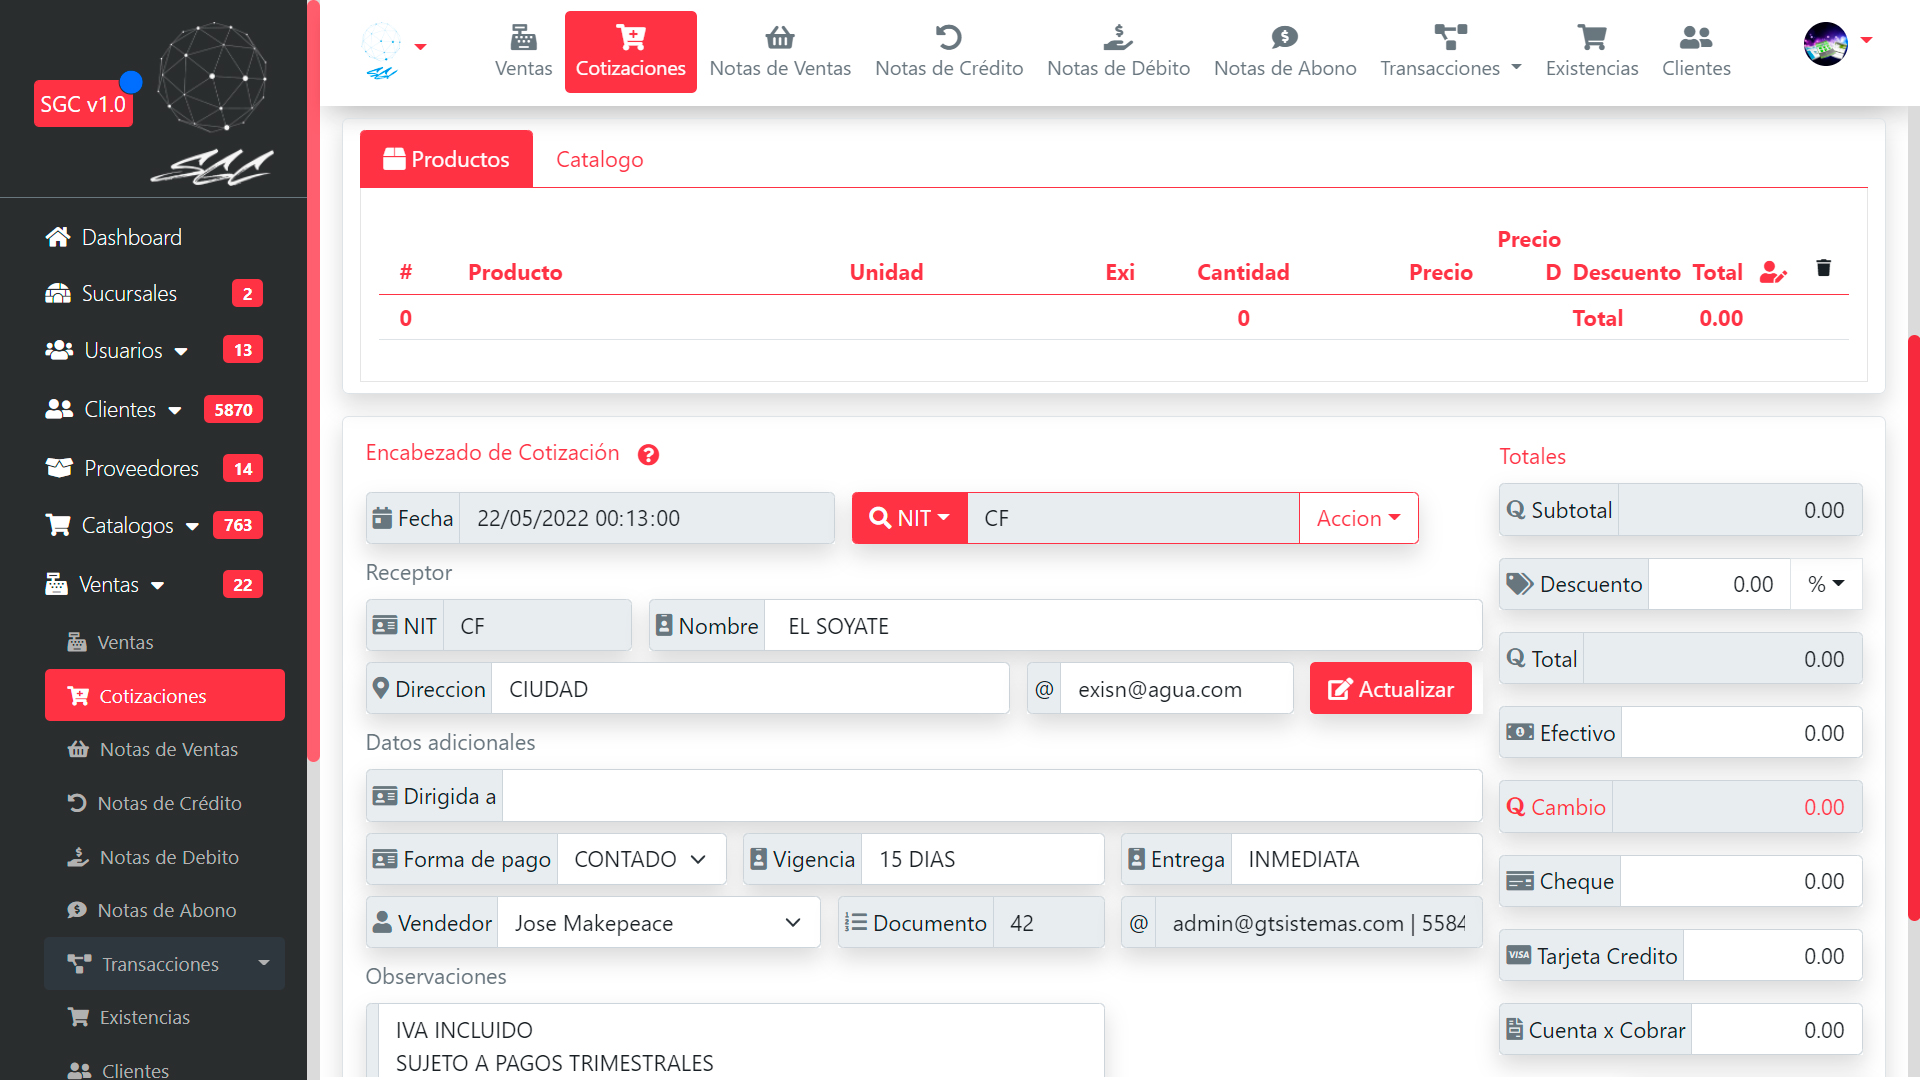Open Notas de Abono from the top toolbar
This screenshot has height=1080, width=1920.
(x=1284, y=52)
